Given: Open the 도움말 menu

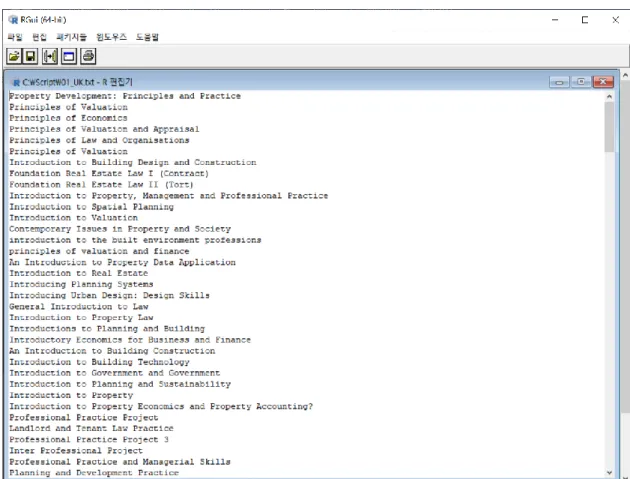Looking at the screenshot, I should tap(147, 37).
